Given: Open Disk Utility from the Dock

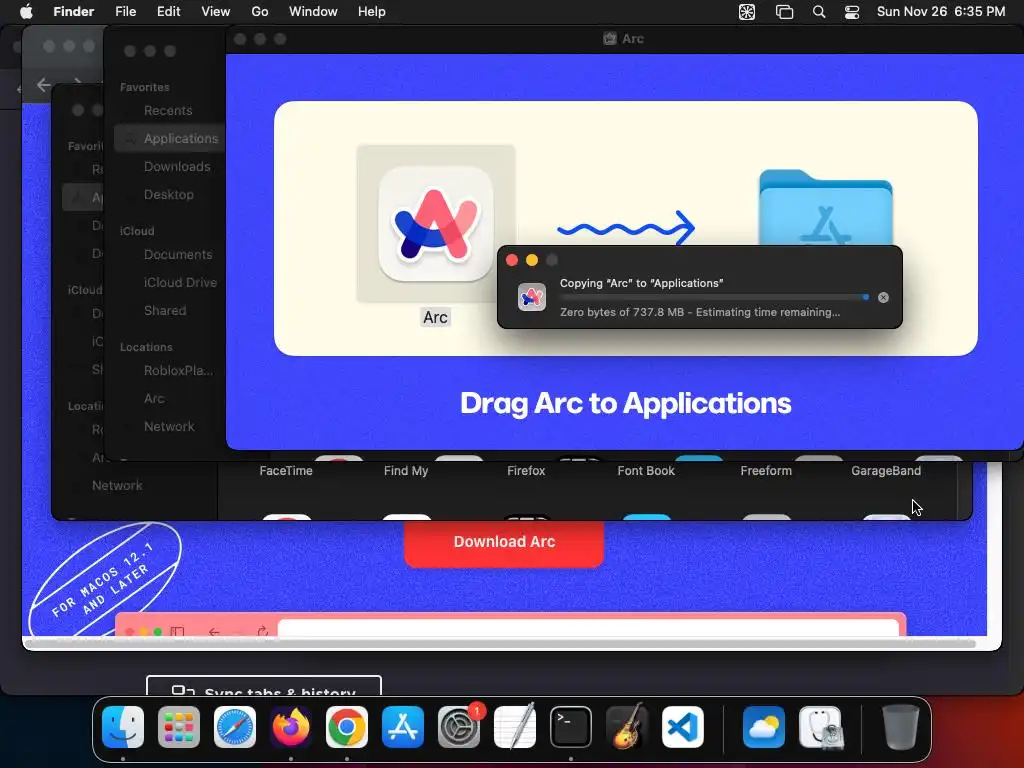Looking at the screenshot, I should [820, 727].
